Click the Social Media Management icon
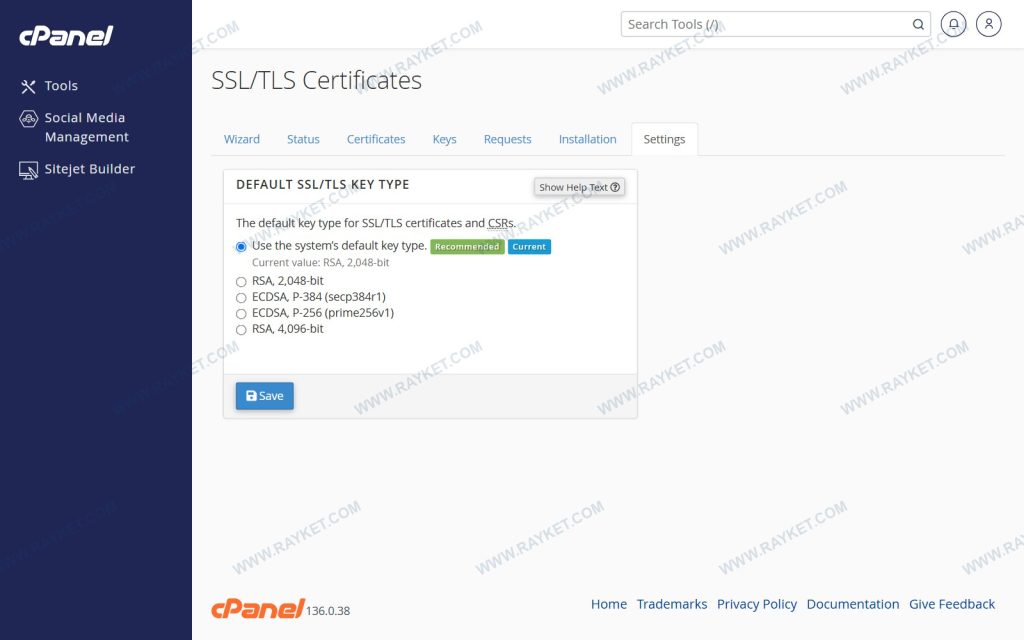Viewport: 1024px width, 640px height. click(x=28, y=119)
